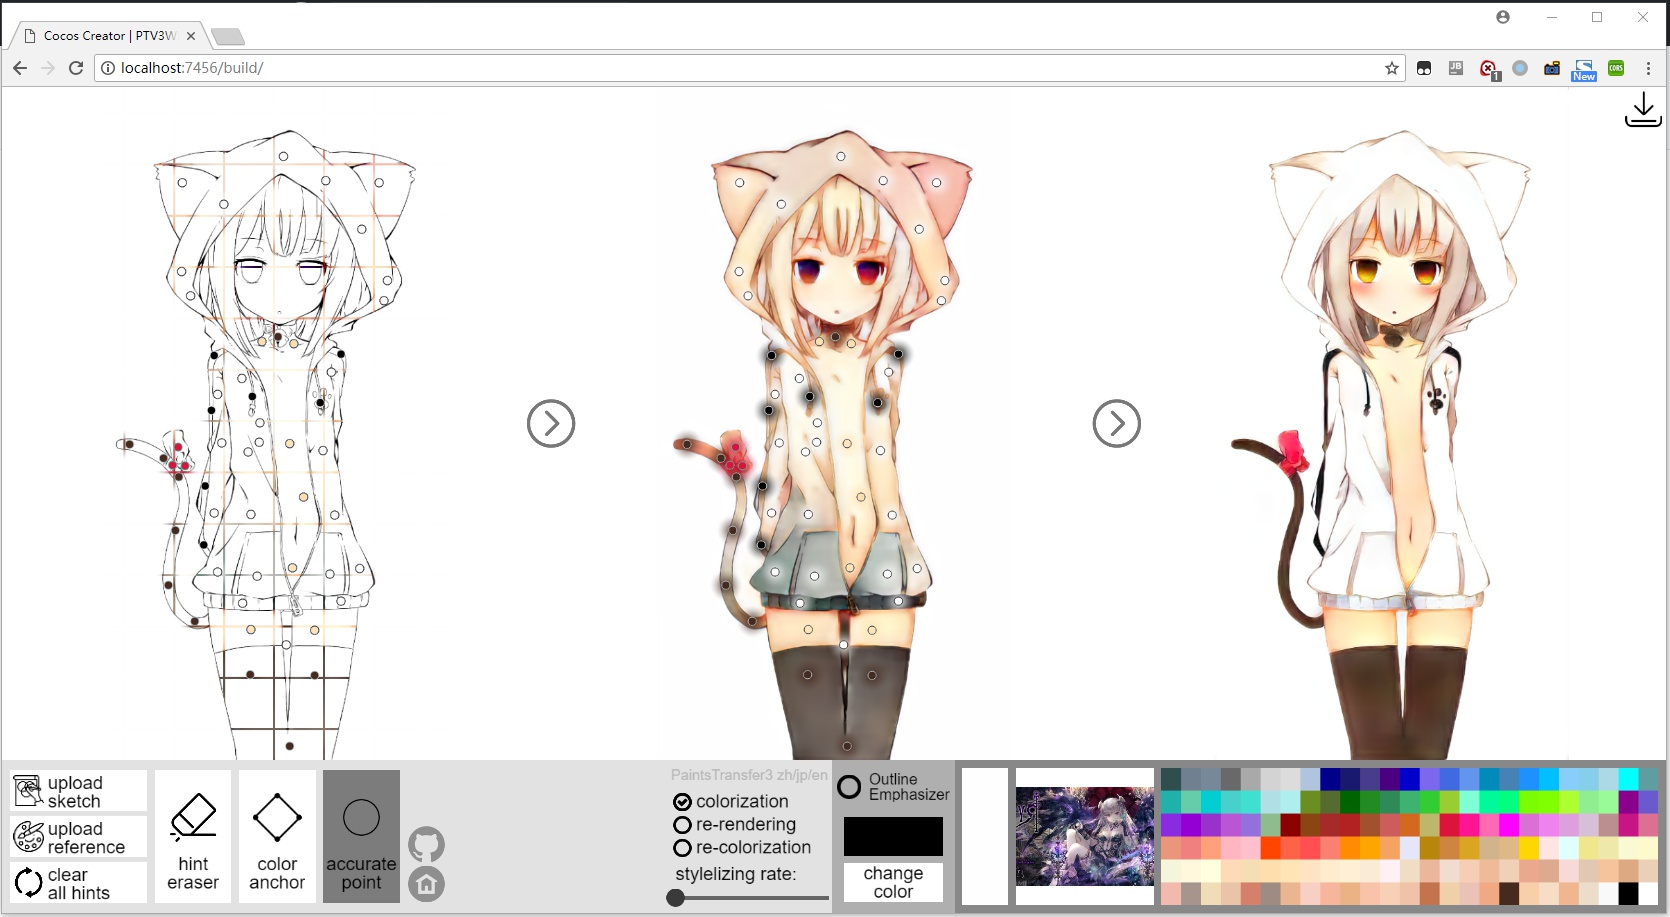Pick the gold yellow palette swatch
This screenshot has height=917, width=1670.
point(1529,848)
